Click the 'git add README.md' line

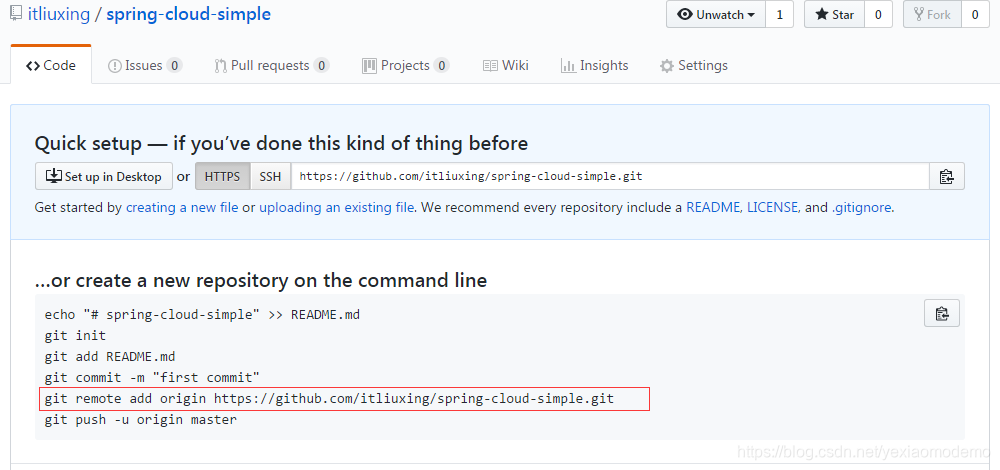tap(110, 356)
